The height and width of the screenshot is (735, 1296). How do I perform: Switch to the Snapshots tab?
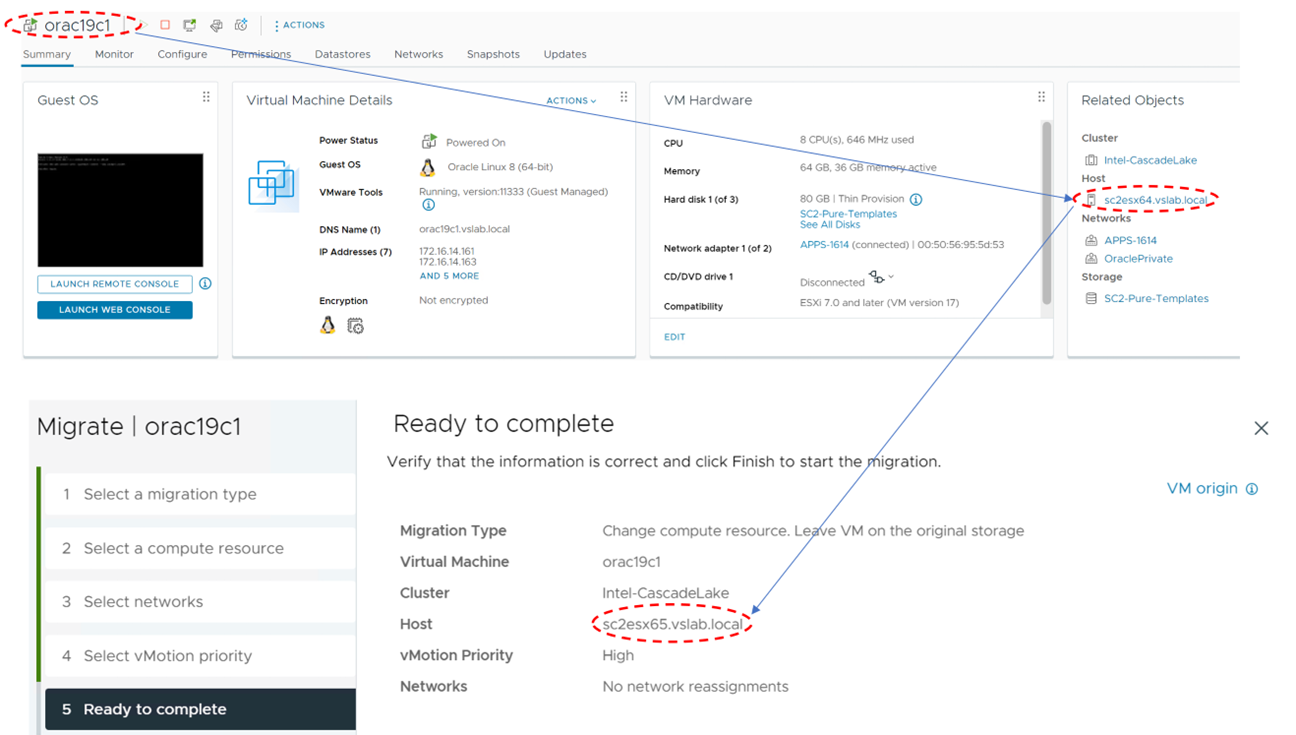pos(493,54)
